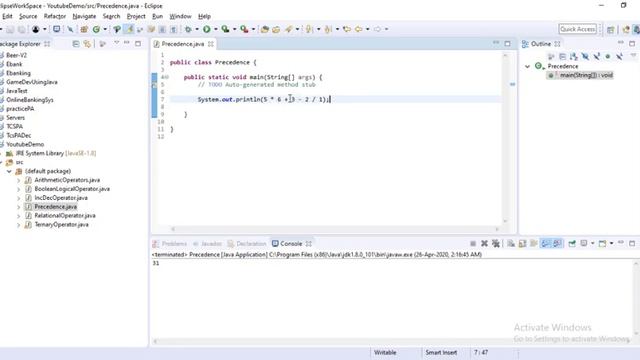Open the Window menu
Viewport: 640px width, 360px height.
180,16
